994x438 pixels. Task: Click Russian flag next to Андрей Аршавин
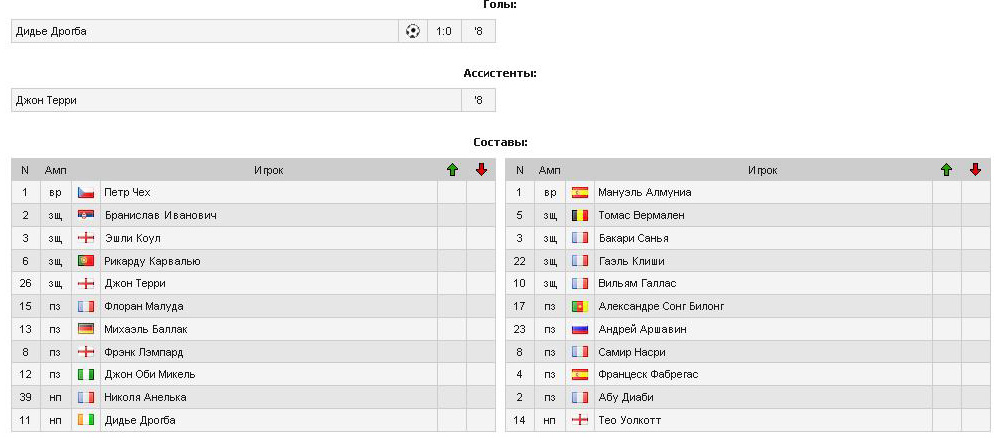point(580,329)
